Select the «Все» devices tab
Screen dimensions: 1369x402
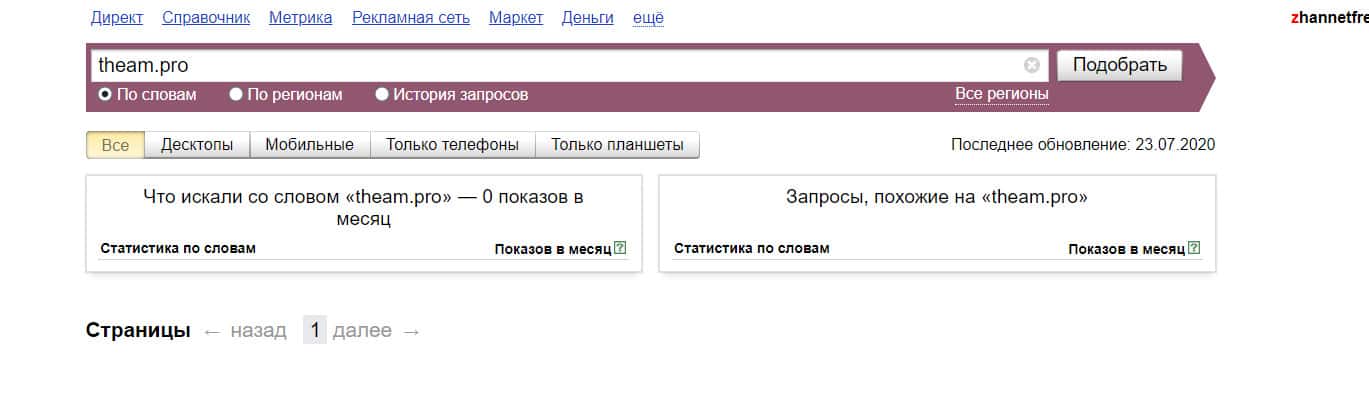[115, 145]
